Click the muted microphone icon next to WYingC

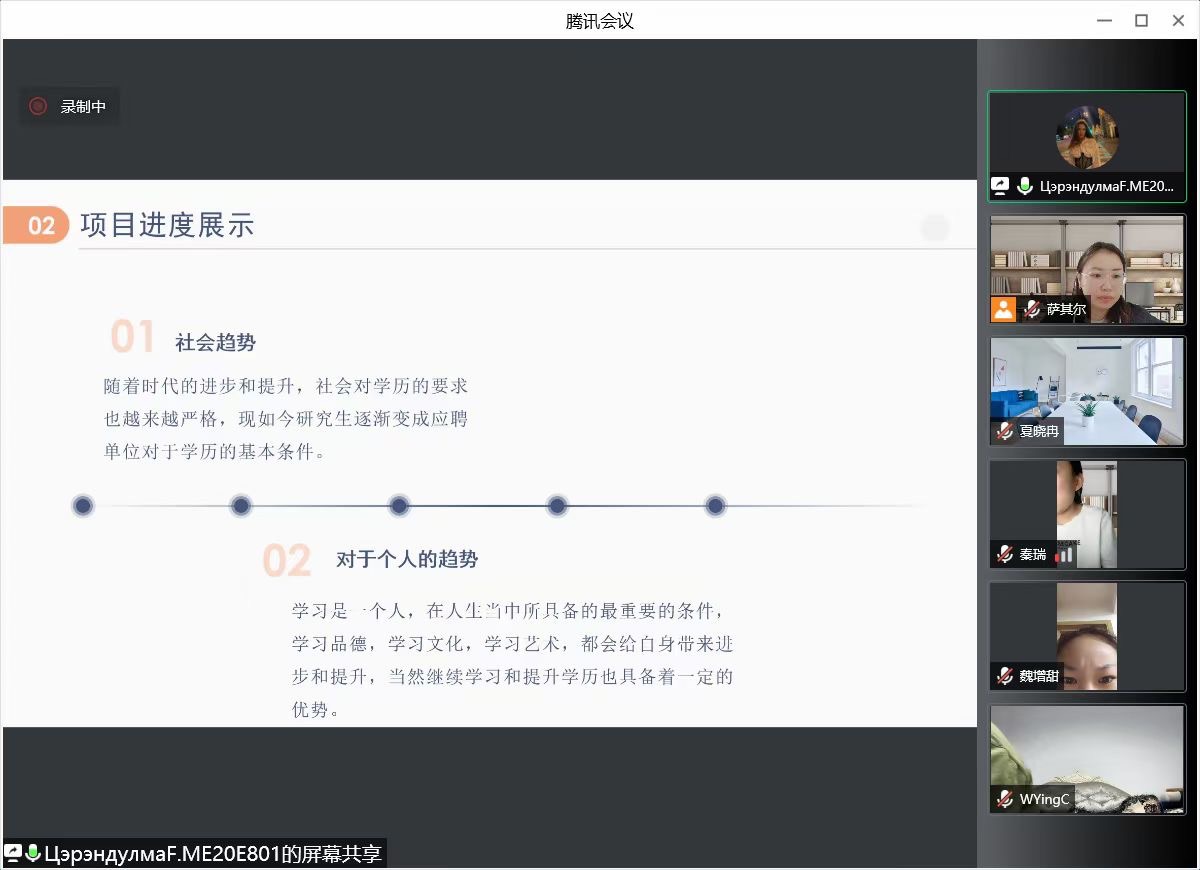pyautogui.click(x=1005, y=799)
